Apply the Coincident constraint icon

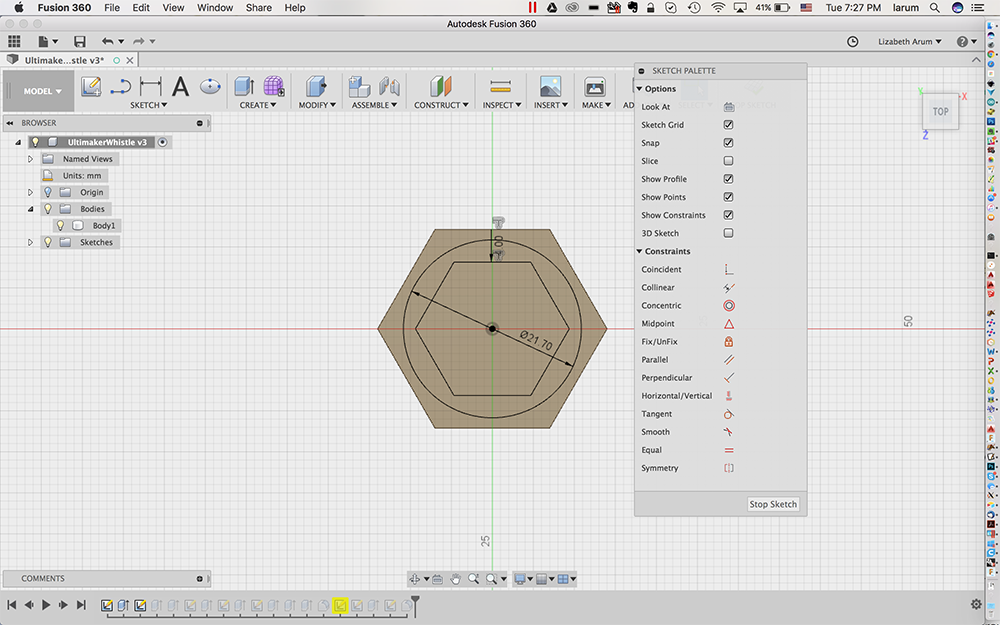click(x=729, y=270)
